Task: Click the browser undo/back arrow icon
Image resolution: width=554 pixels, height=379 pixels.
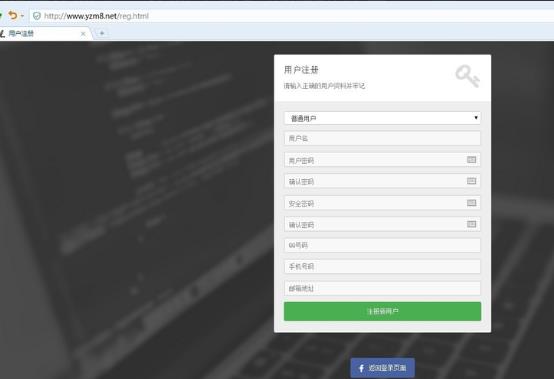Action: (13, 16)
